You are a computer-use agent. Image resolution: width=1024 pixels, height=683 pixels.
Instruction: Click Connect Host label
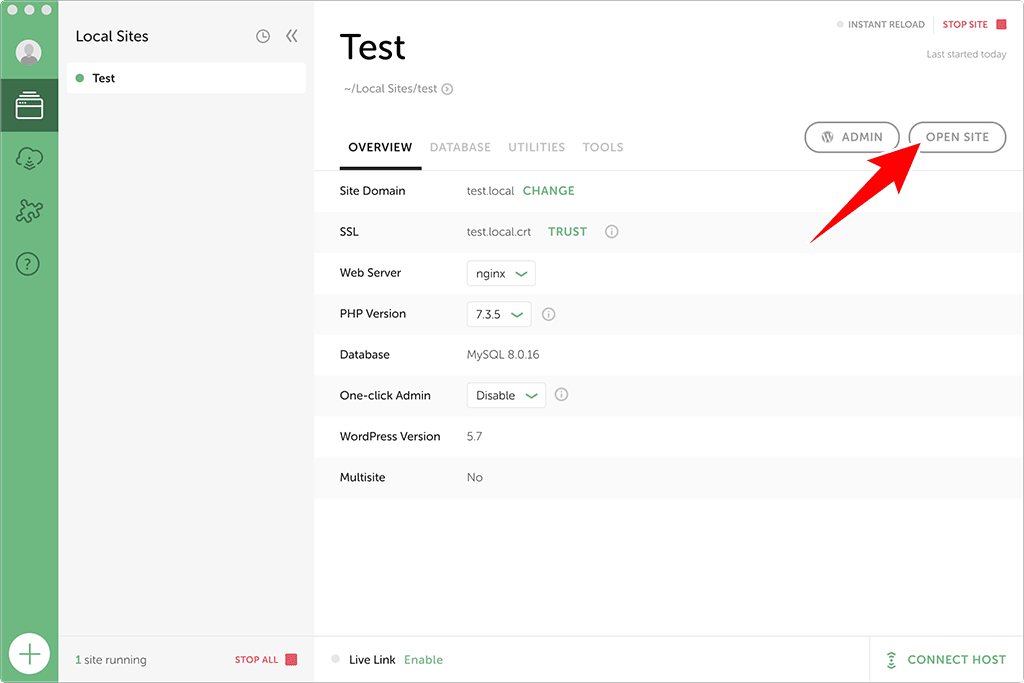pyautogui.click(x=957, y=659)
